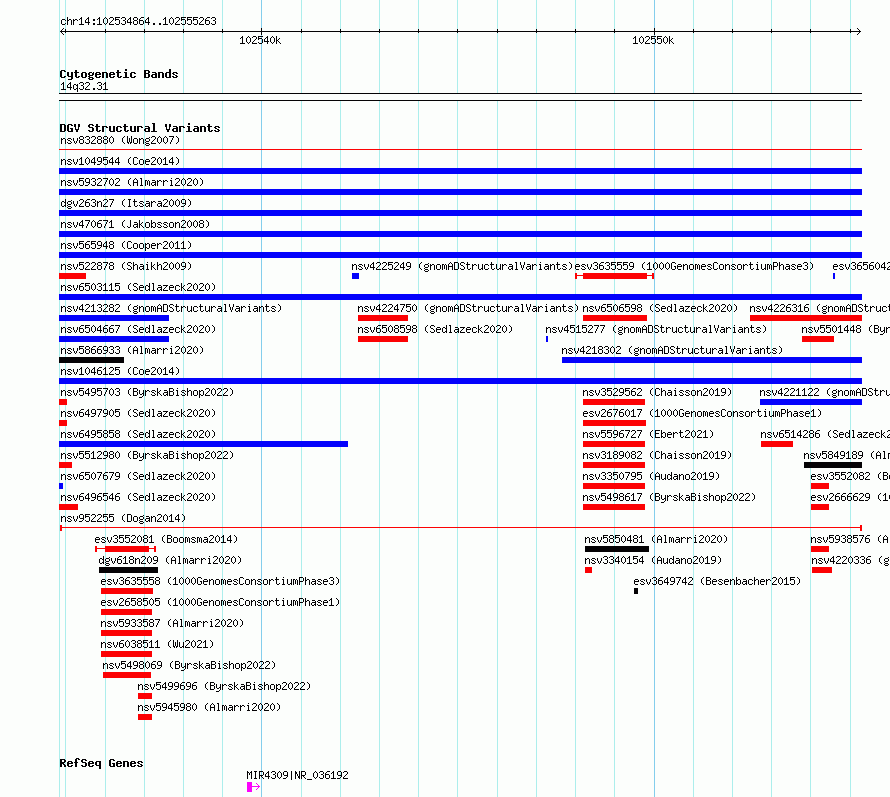Screen dimensions: 890x797
Task: Click the 102550k ruler position label
Action: tap(653, 40)
